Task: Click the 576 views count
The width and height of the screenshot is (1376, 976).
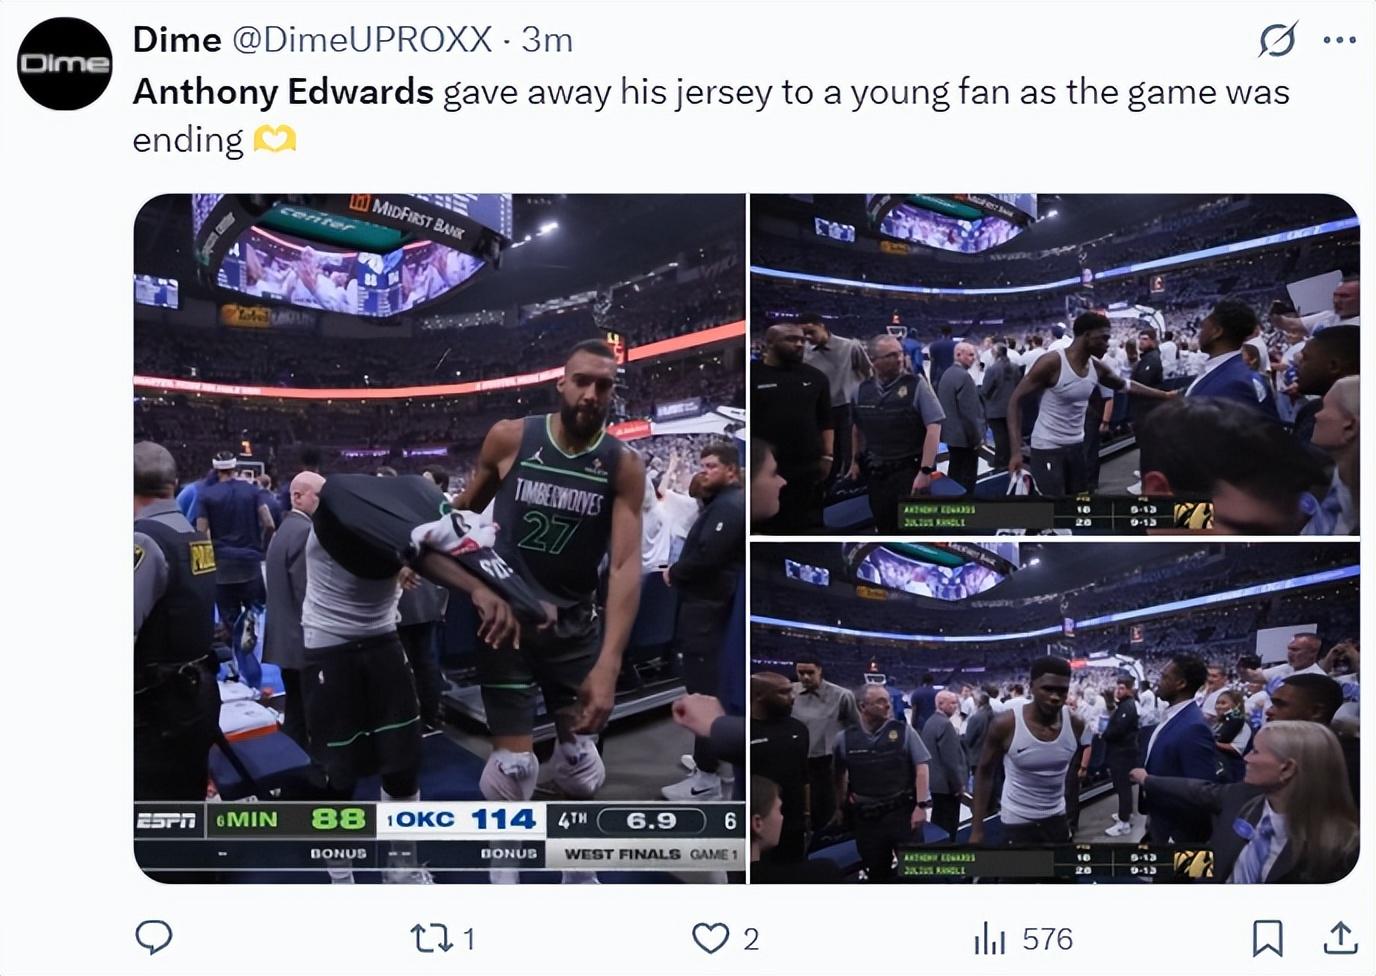Action: coord(1047,939)
